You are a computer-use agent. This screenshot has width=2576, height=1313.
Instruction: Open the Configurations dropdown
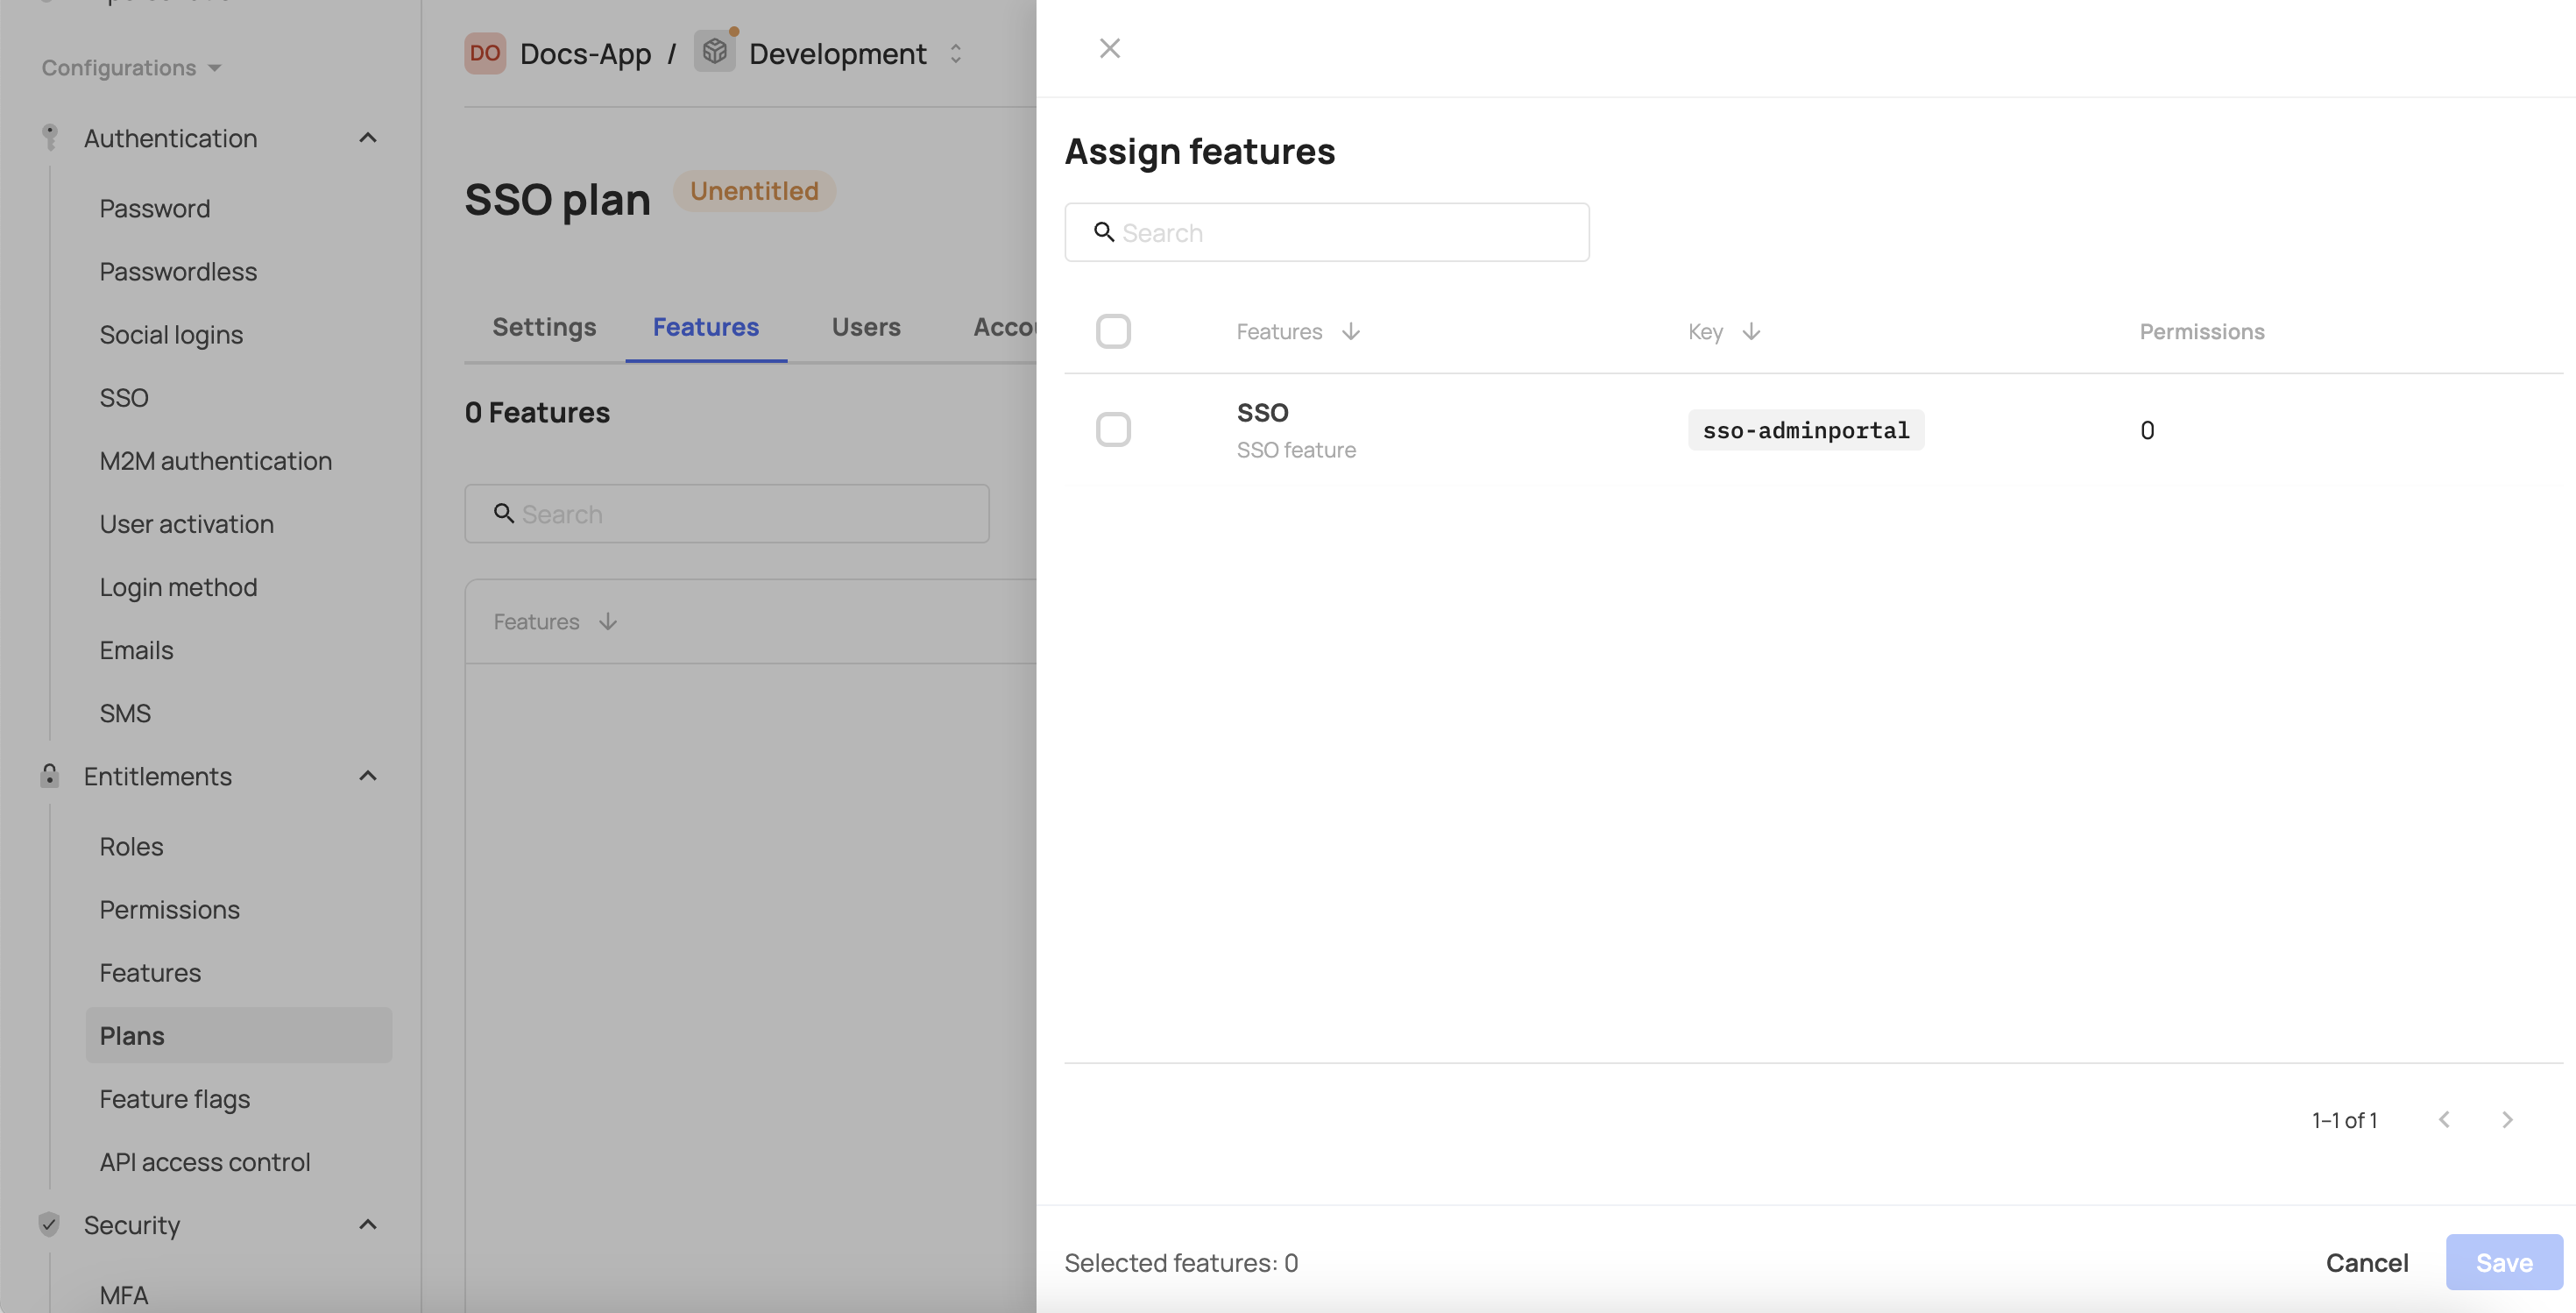(130, 67)
